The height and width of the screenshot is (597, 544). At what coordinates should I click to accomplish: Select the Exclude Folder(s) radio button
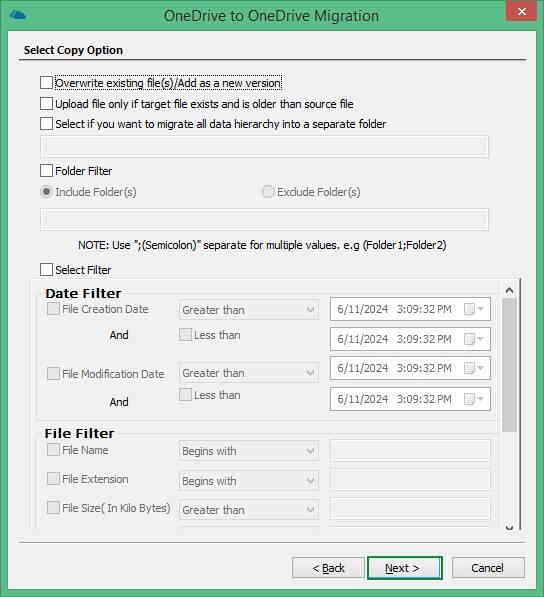(268, 192)
